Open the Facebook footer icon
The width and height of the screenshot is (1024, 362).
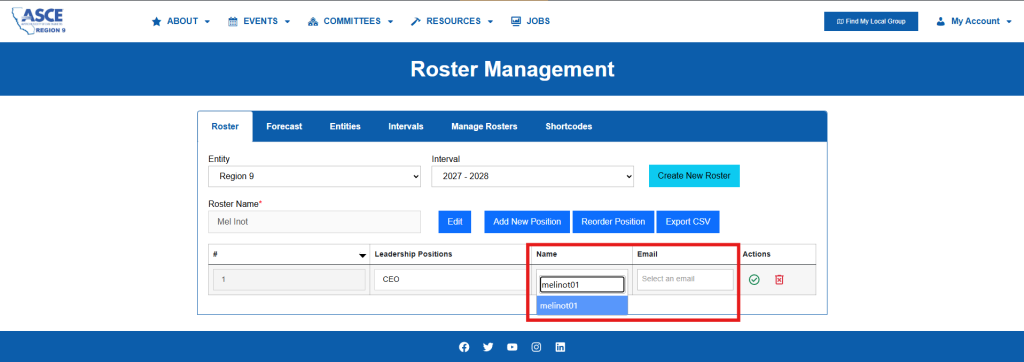pos(464,347)
